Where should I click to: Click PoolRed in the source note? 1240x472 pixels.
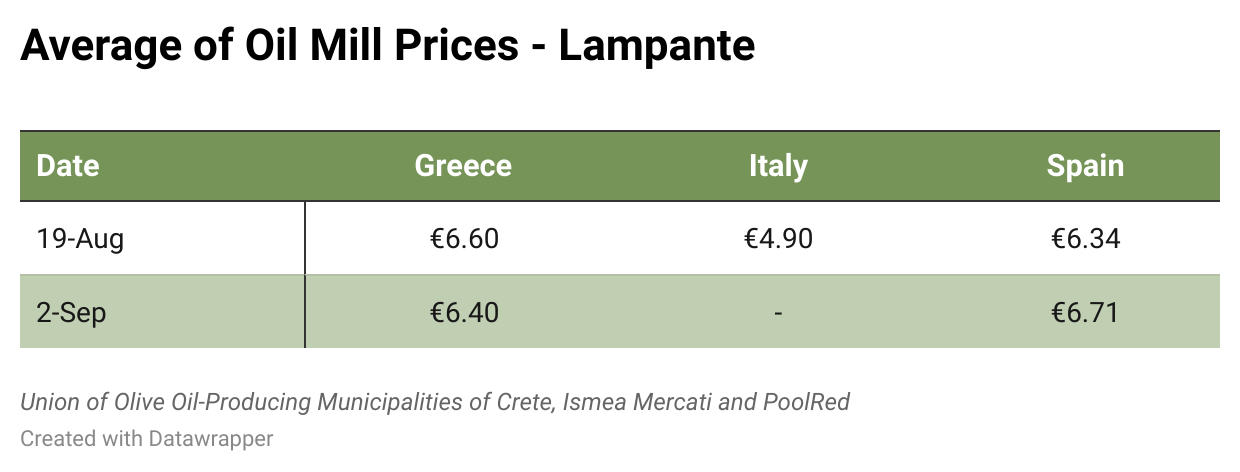click(x=806, y=403)
